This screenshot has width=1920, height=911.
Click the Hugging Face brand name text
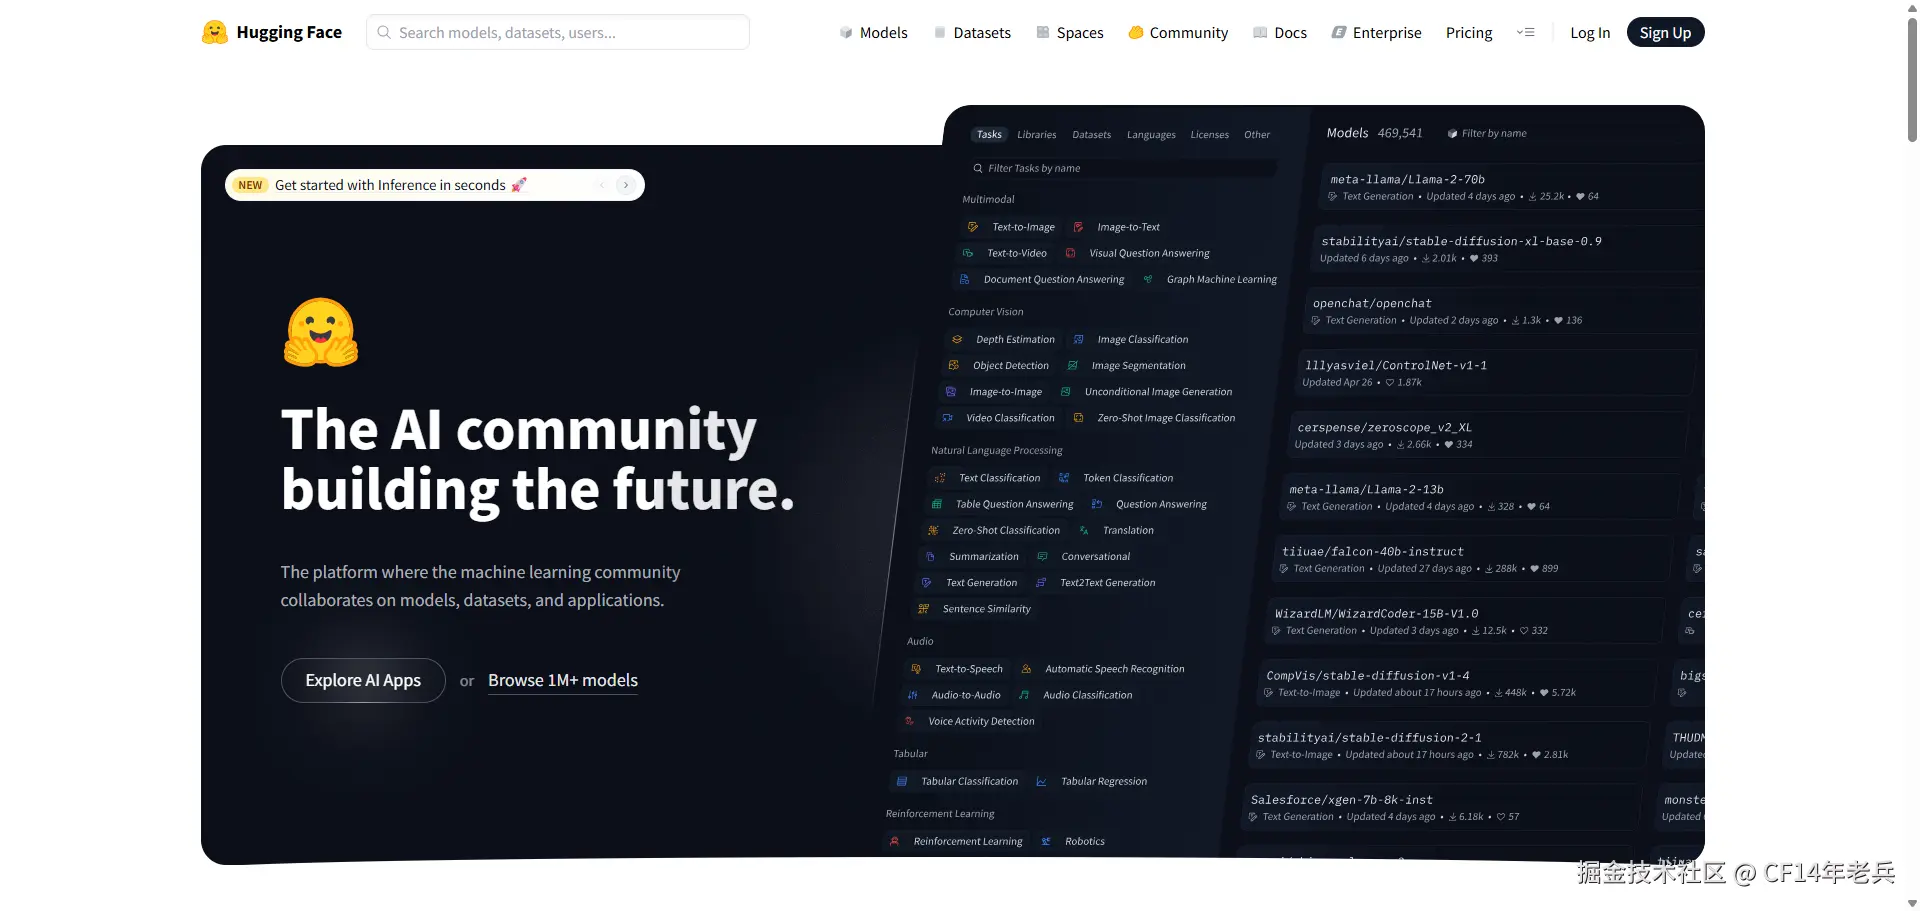(x=289, y=33)
